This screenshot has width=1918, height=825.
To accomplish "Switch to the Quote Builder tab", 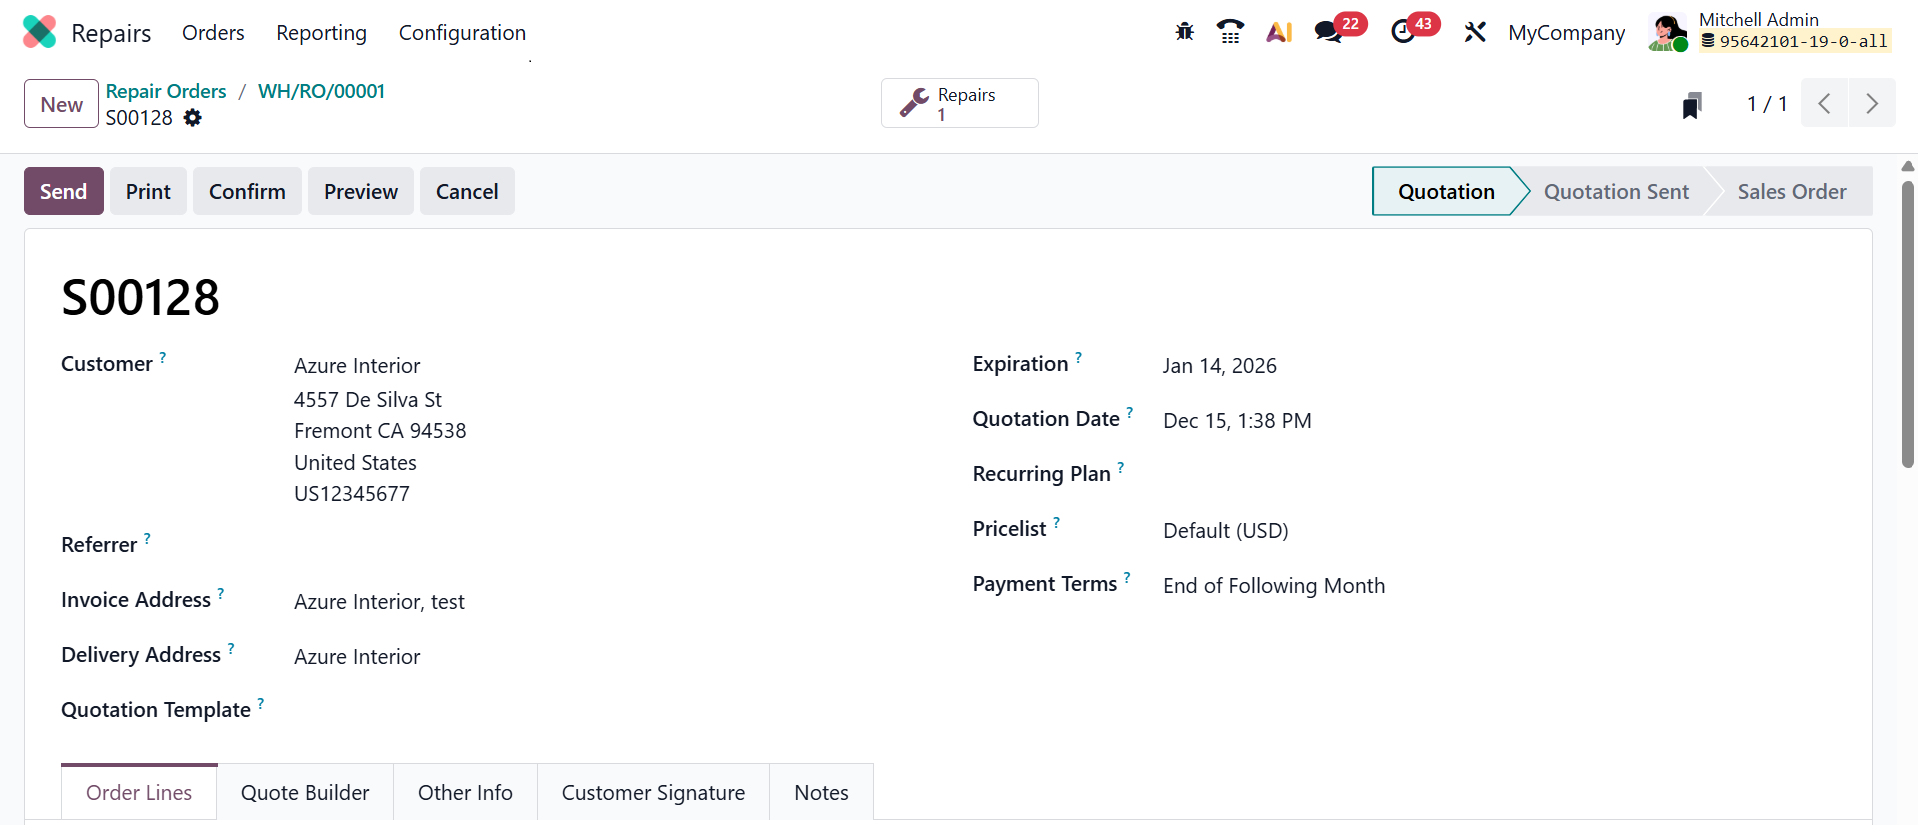I will pyautogui.click(x=305, y=792).
